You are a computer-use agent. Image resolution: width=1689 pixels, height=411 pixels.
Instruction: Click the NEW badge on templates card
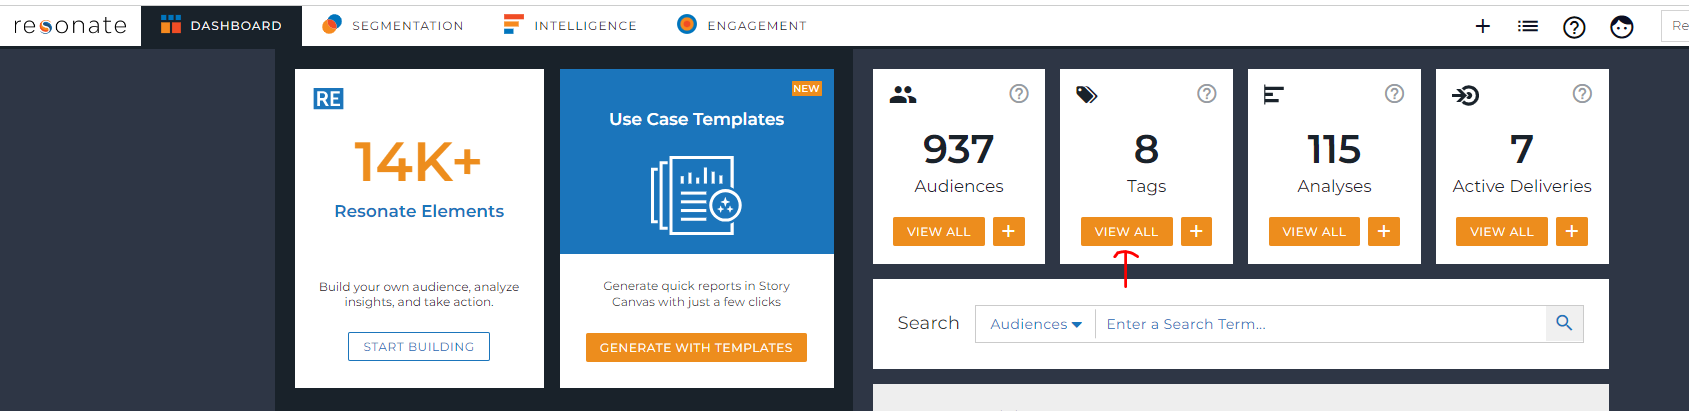[806, 89]
